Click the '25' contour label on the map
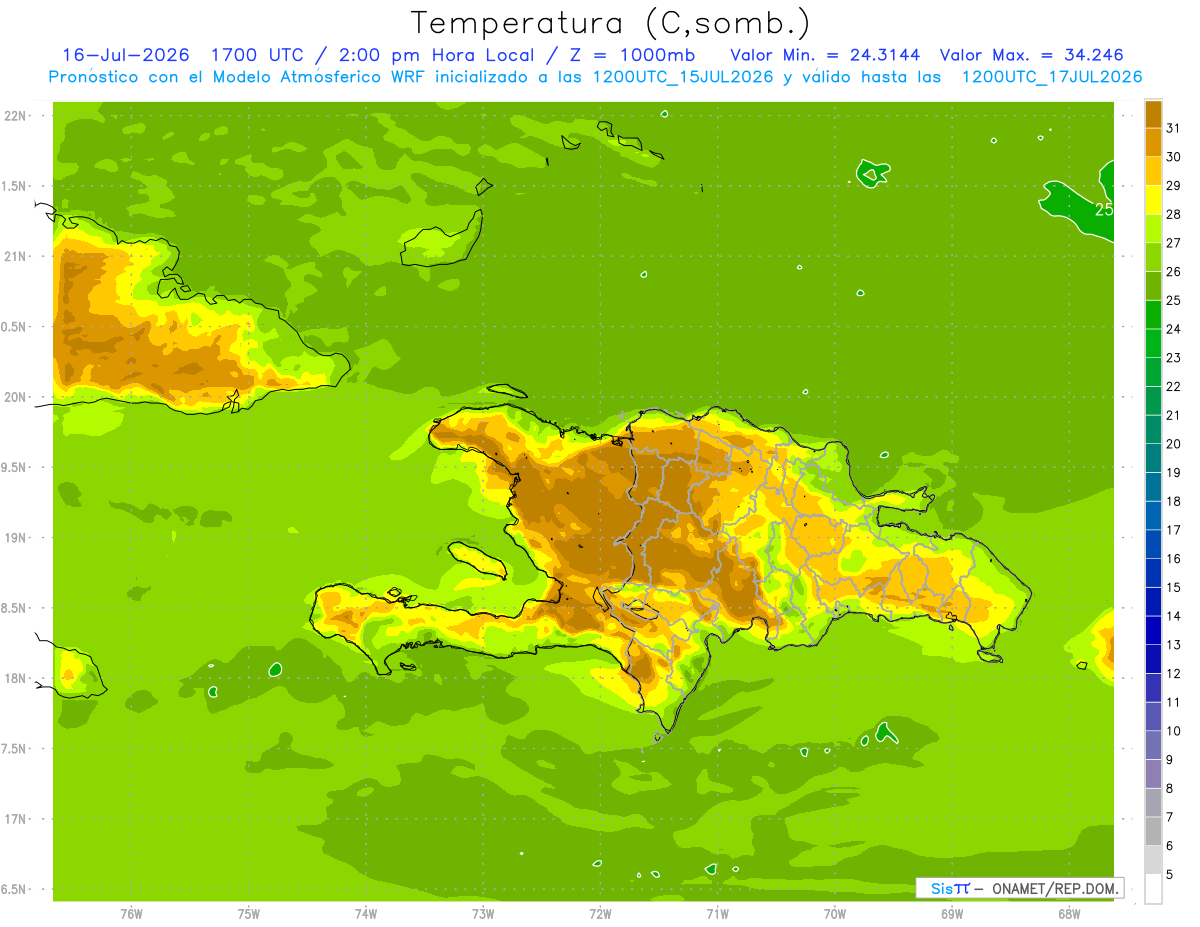Image resolution: width=1200 pixels, height=927 pixels. (1104, 210)
